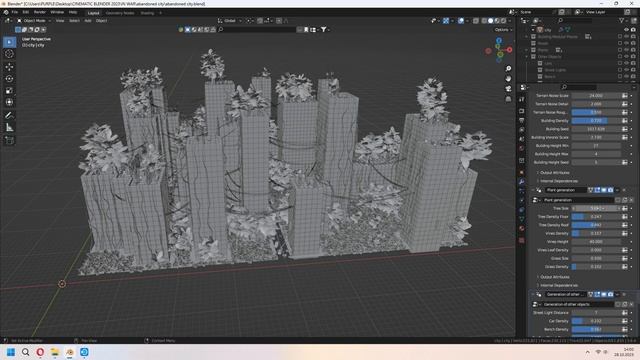Adjust the Bench Density slider
This screenshot has height=360, width=640.
point(596,329)
